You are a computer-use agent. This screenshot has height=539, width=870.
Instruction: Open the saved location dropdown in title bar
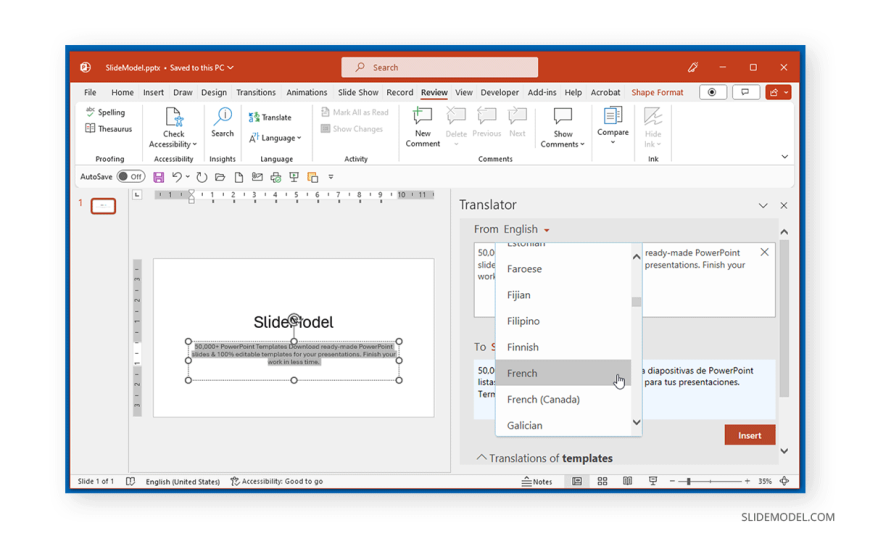point(230,68)
